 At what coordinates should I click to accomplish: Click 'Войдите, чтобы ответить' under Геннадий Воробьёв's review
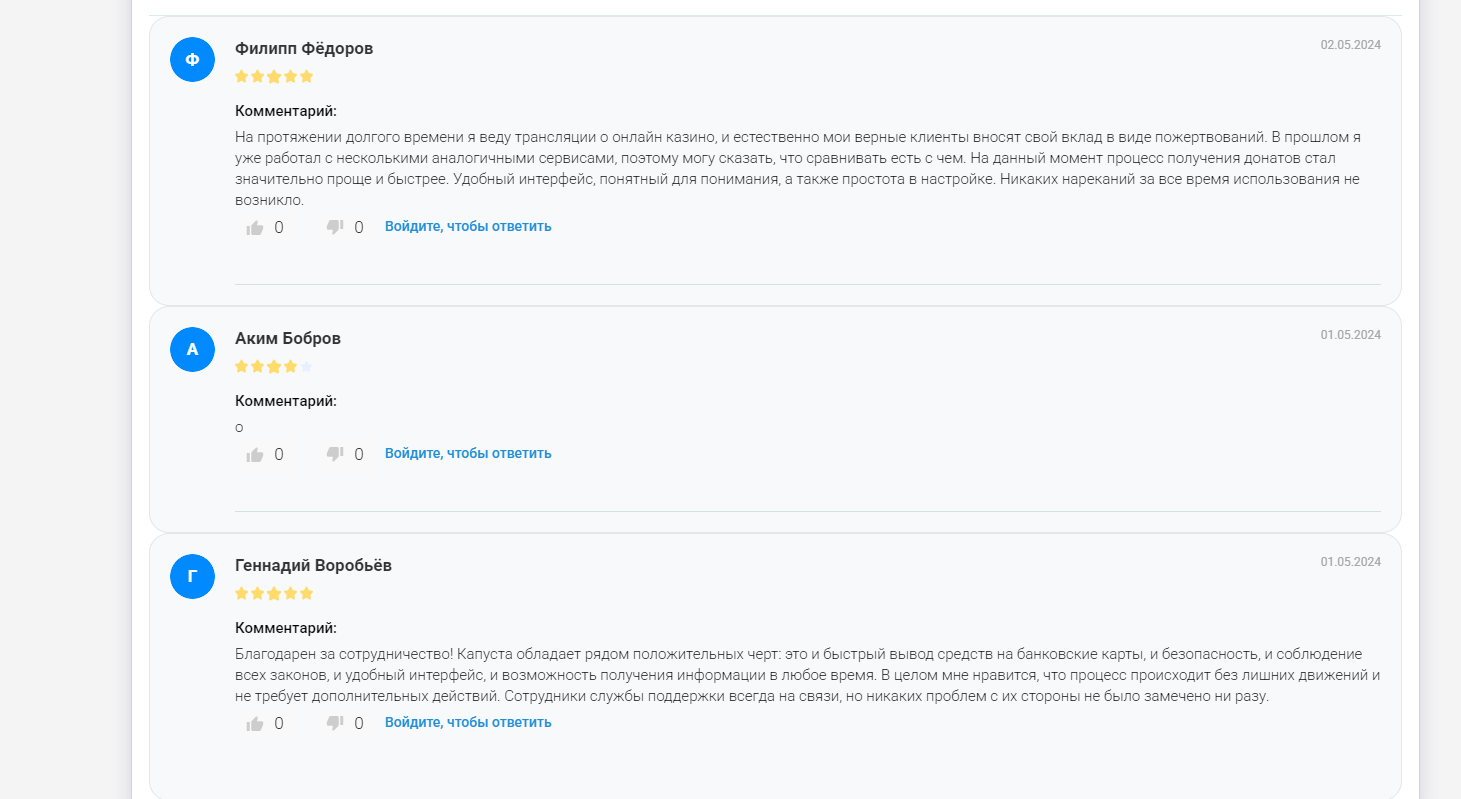[468, 723]
